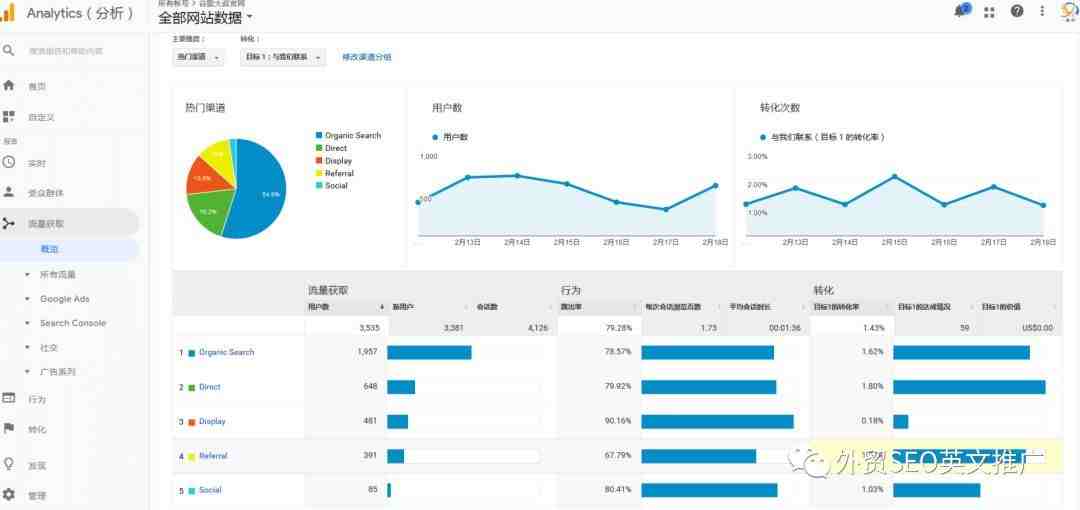1080x510 pixels.
Task: Click 修改渠道分组 edit channel grouping link
Action: tap(367, 57)
